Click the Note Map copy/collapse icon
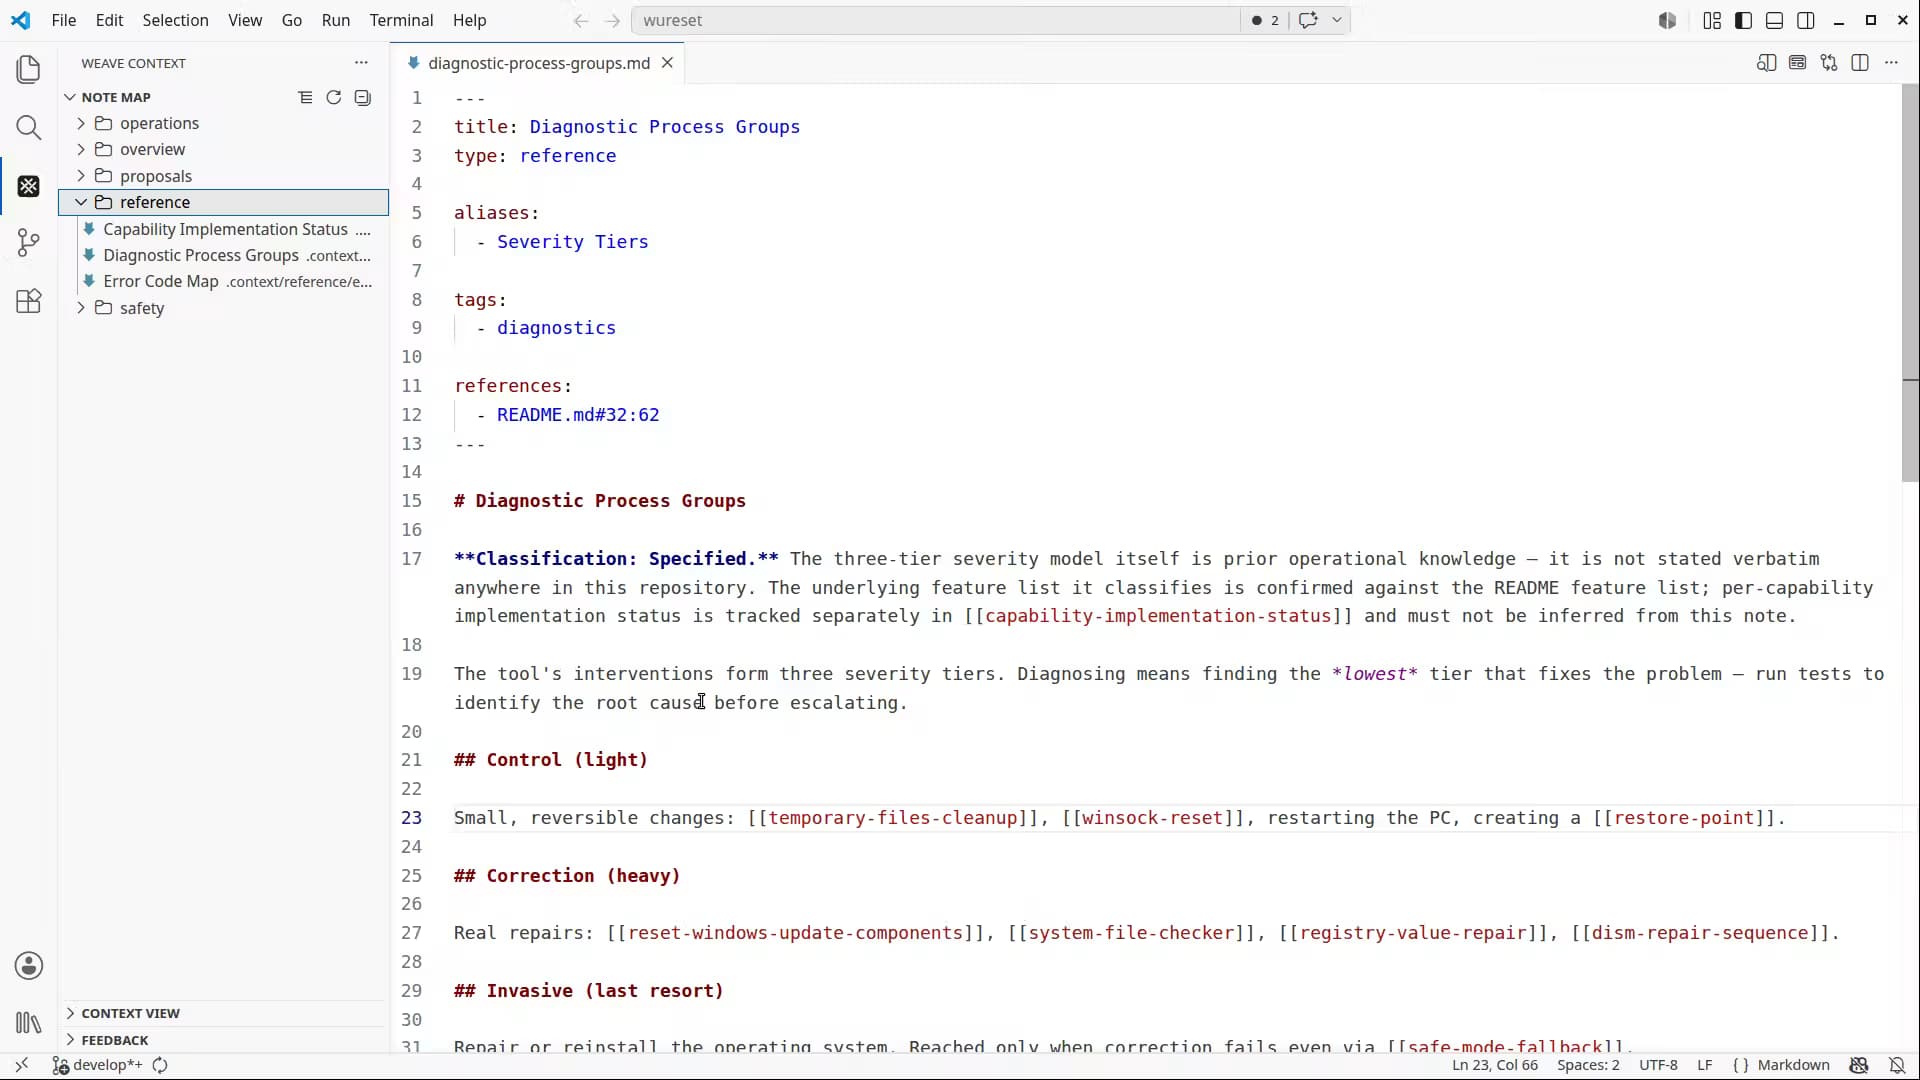 363,97
